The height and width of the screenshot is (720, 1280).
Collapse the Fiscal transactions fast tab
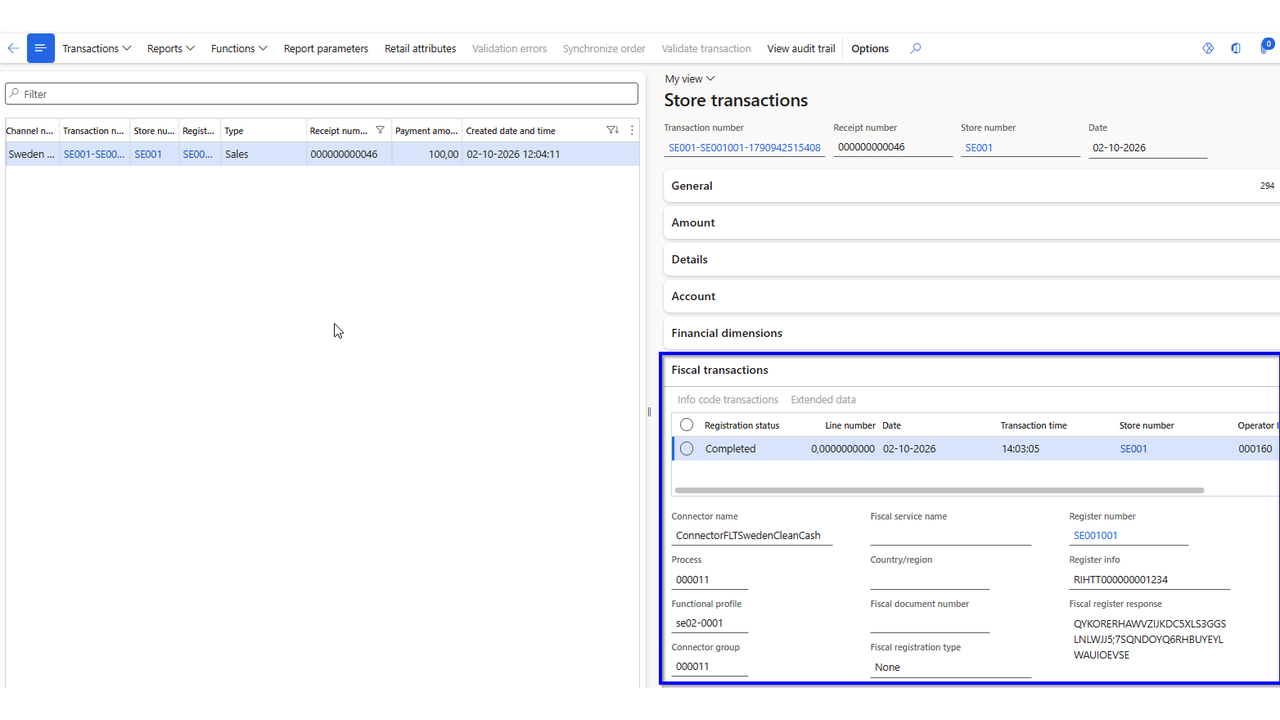click(x=971, y=370)
